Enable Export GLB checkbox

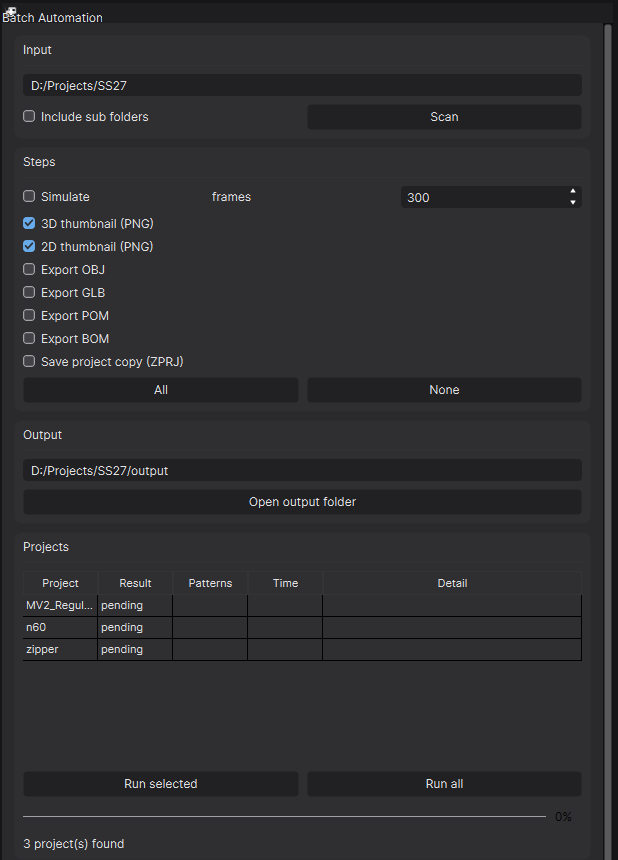[x=29, y=292]
